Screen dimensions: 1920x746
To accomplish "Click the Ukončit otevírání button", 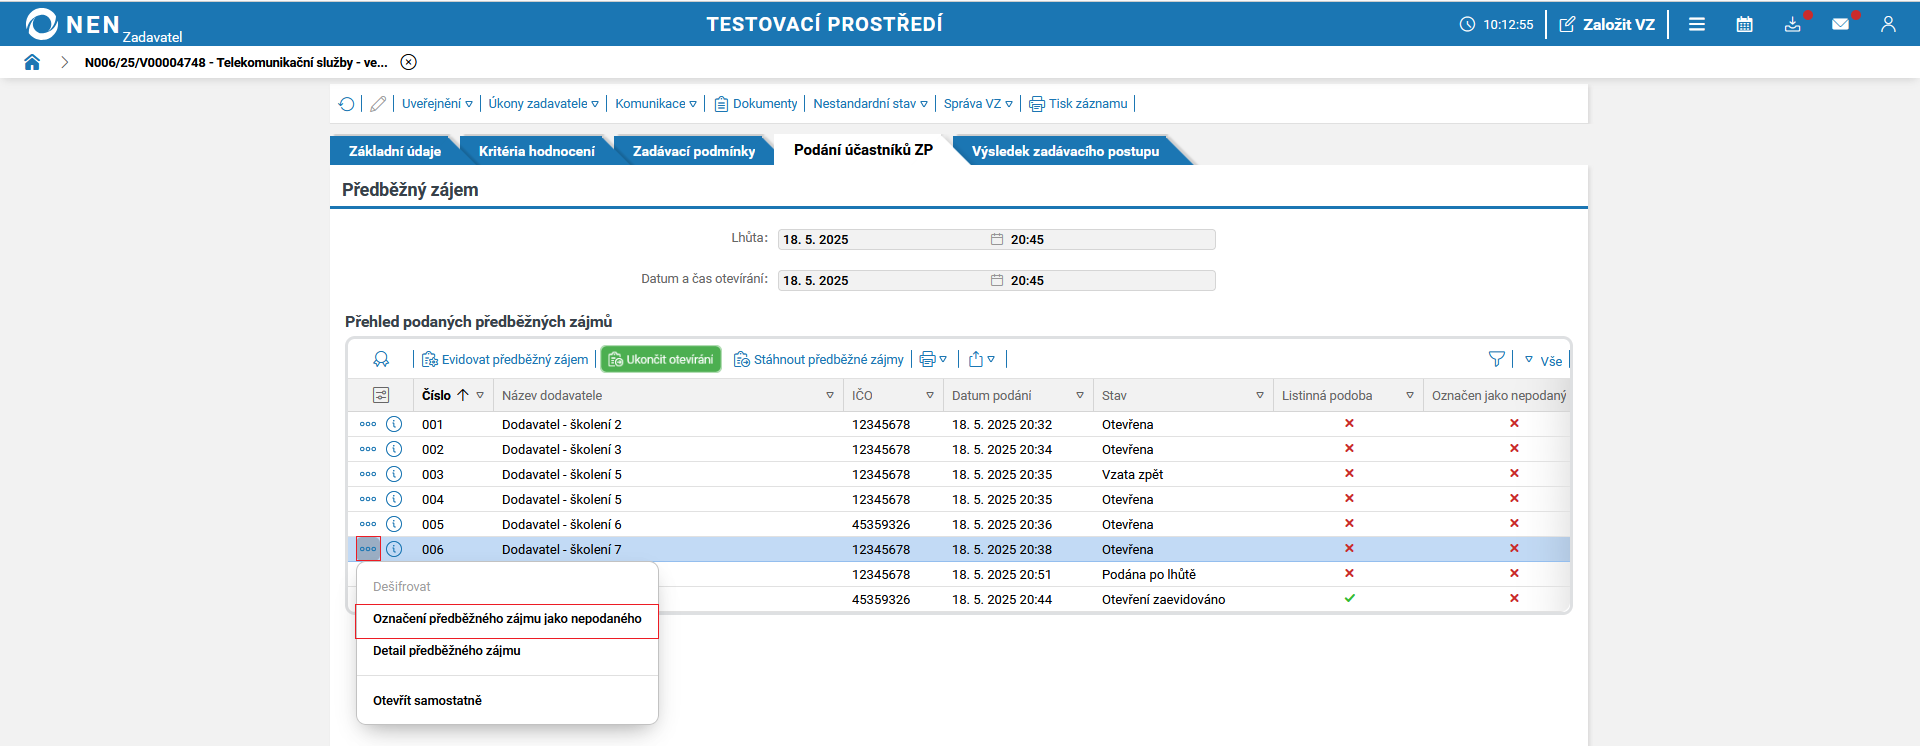I will 661,359.
